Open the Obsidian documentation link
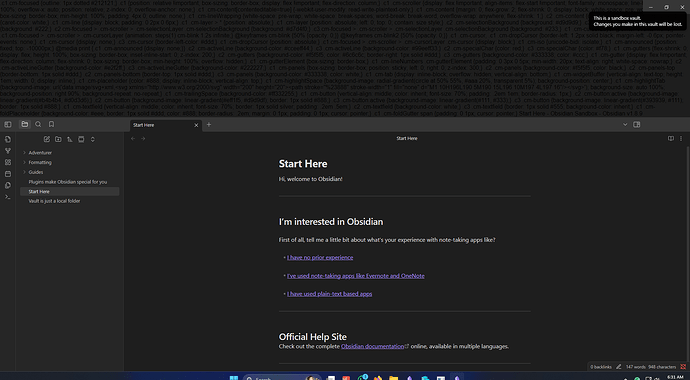 coord(372,347)
